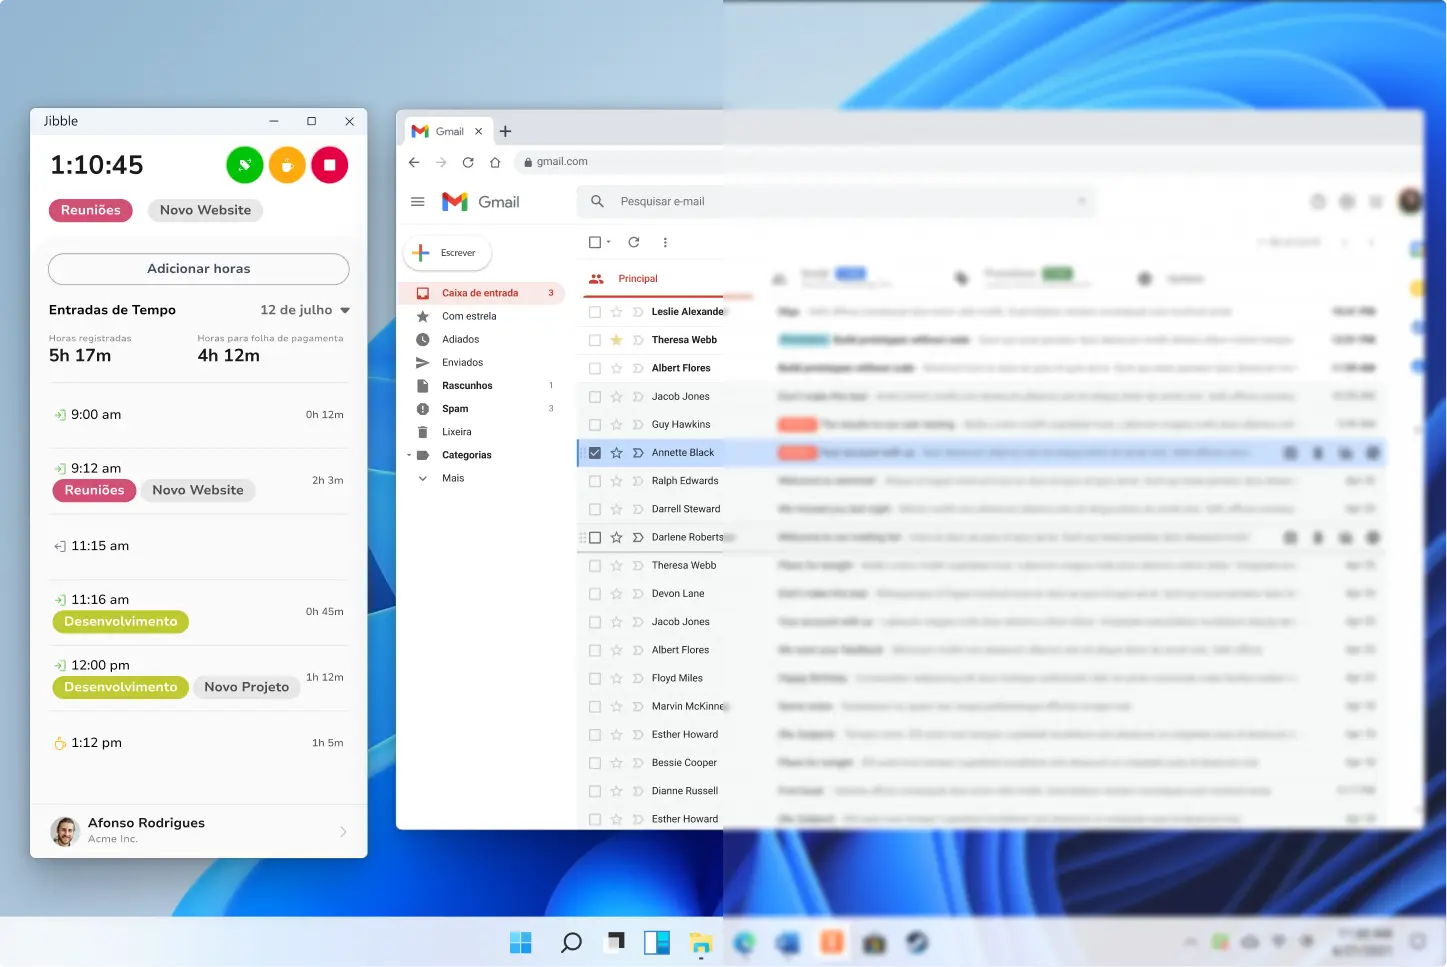Click the search magnifier in Gmail
Screen dimensions: 1447x967
tap(597, 201)
